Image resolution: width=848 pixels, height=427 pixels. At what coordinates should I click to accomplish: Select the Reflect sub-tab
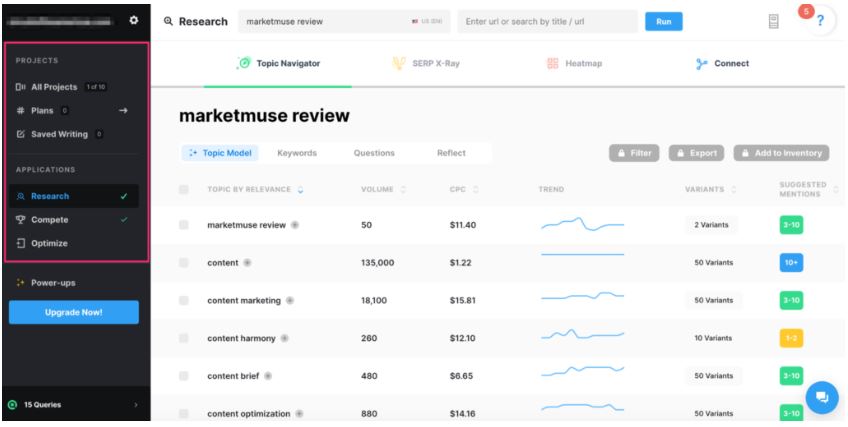(451, 153)
